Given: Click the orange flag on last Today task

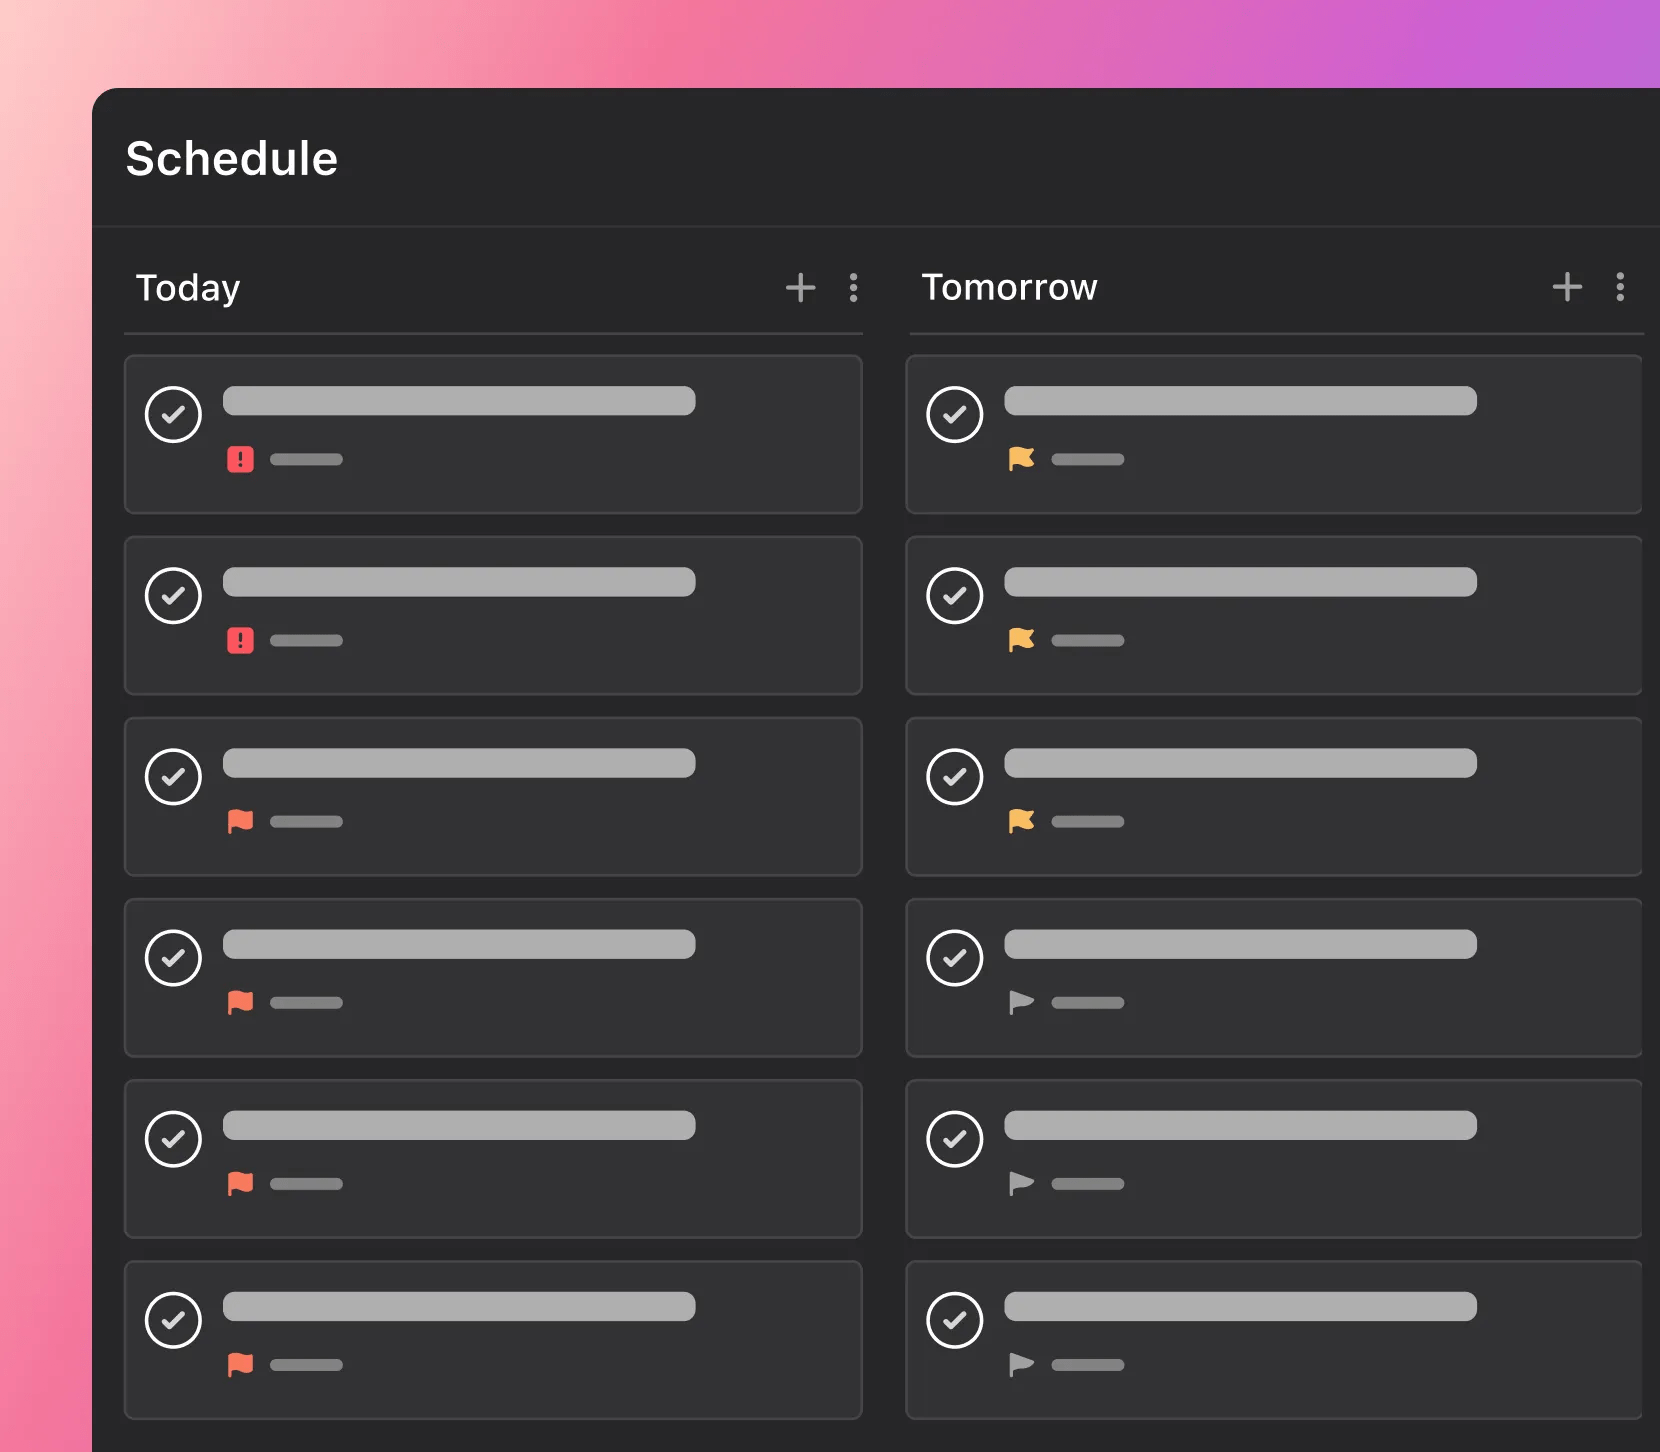Looking at the screenshot, I should [x=240, y=1364].
